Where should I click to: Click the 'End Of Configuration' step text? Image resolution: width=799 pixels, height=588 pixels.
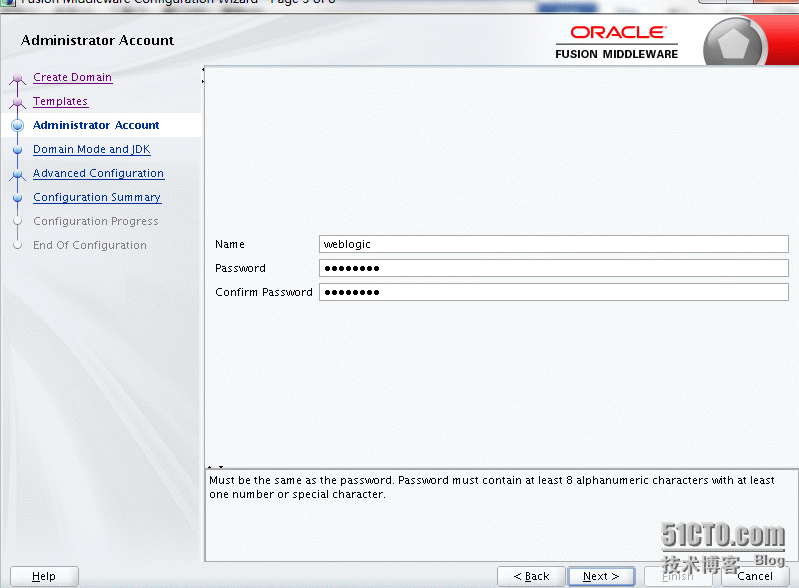point(90,245)
